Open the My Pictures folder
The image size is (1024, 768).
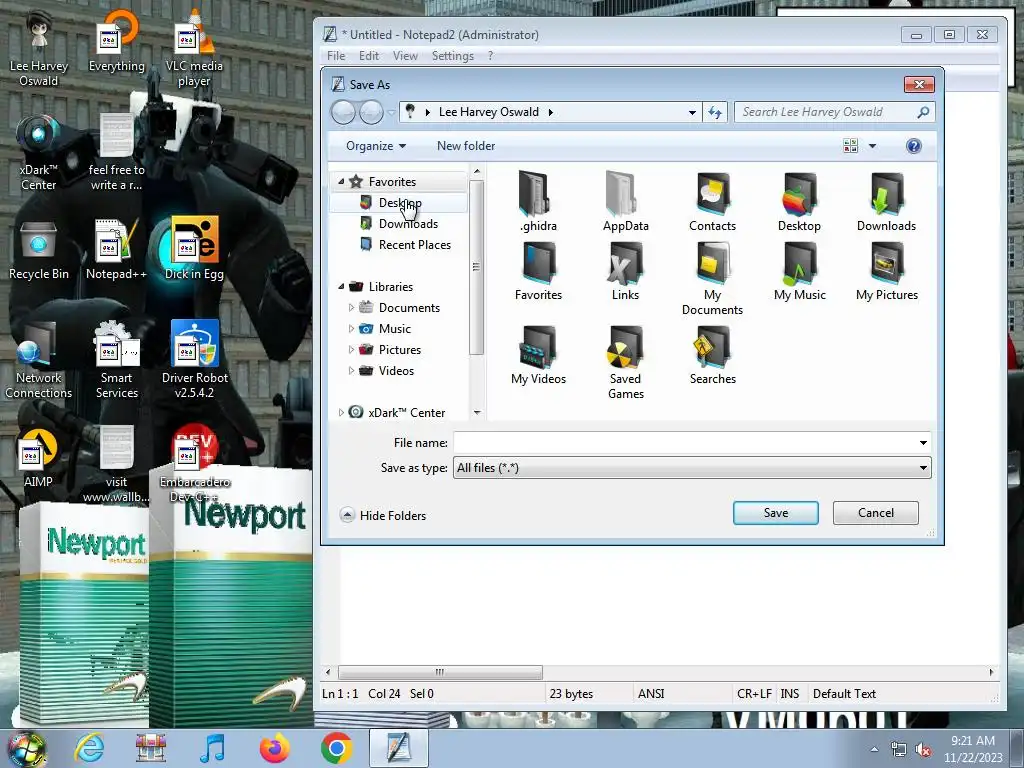(x=886, y=272)
